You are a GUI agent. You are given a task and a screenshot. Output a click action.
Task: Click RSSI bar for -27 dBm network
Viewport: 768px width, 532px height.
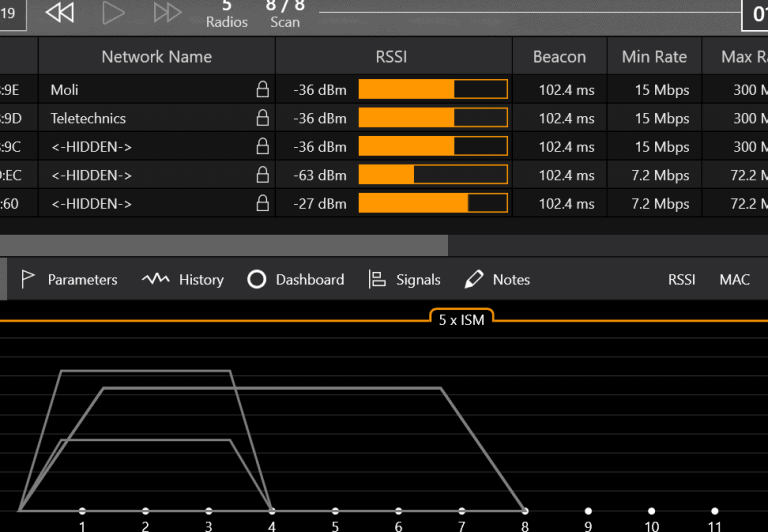point(433,204)
